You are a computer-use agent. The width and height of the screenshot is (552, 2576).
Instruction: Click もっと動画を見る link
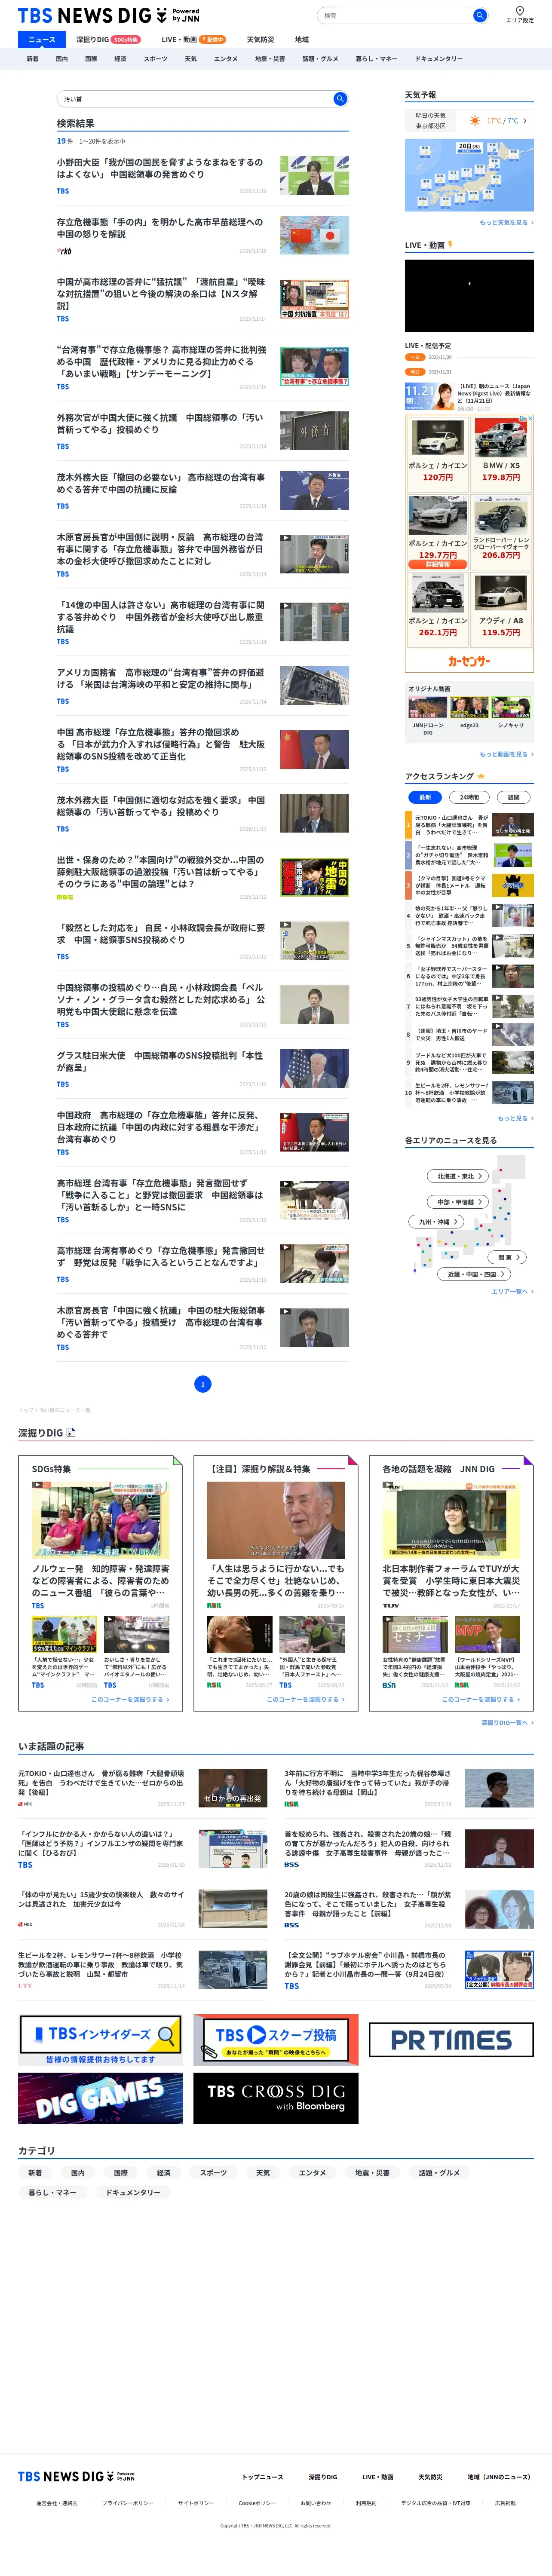pos(506,754)
